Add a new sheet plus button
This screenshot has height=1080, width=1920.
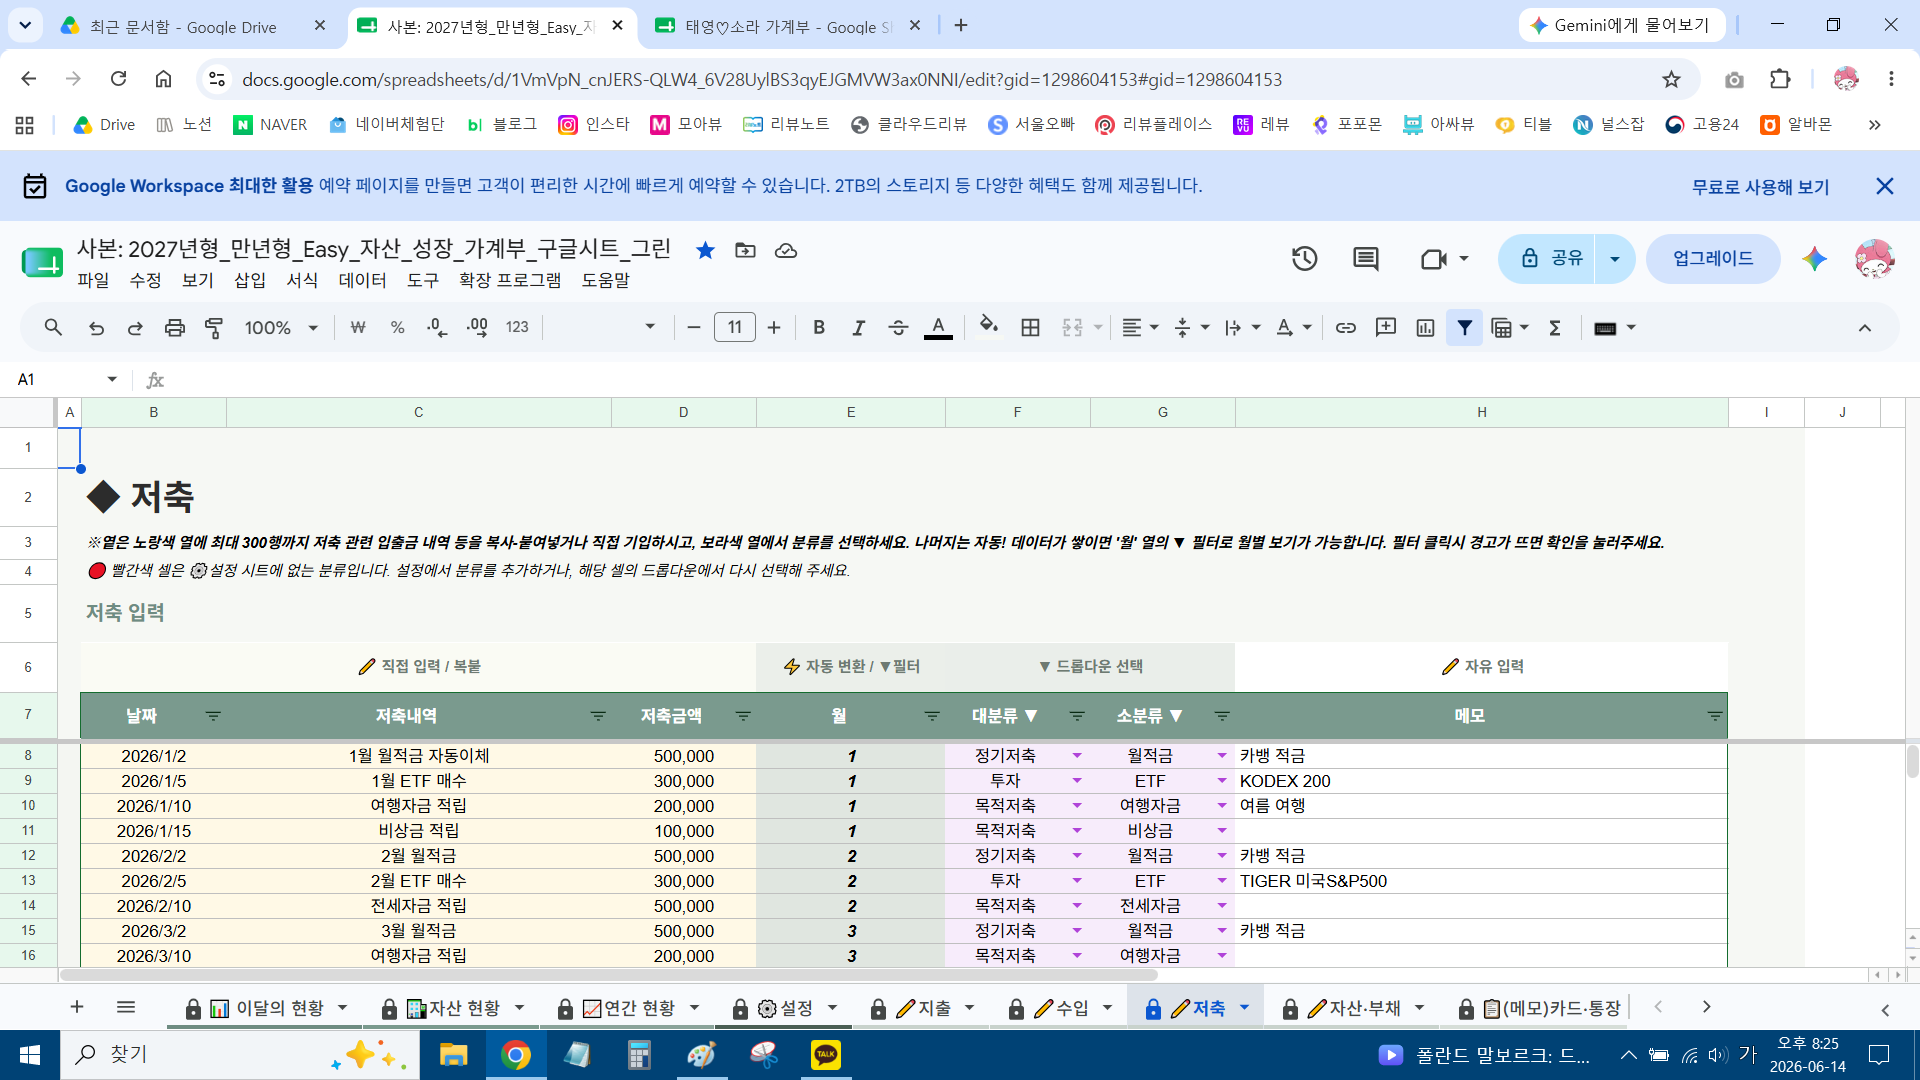point(77,1007)
